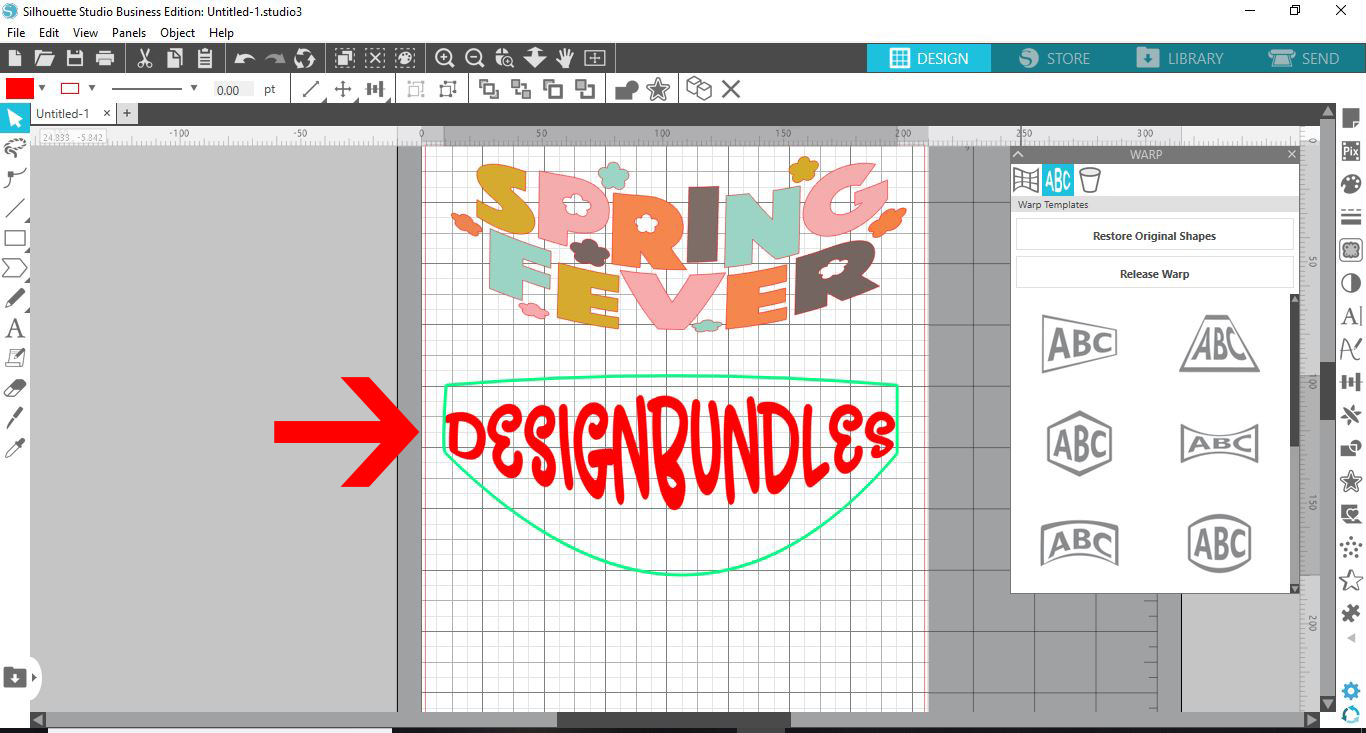Open the Line Style panel
1366x733 pixels.
pos(1351,217)
